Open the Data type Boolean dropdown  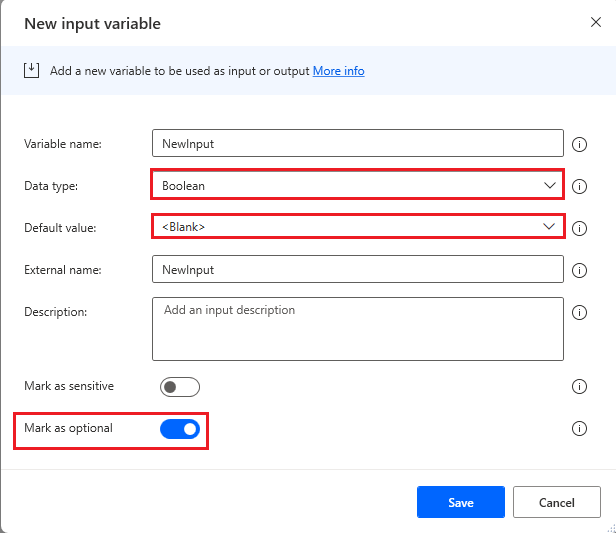(358, 185)
